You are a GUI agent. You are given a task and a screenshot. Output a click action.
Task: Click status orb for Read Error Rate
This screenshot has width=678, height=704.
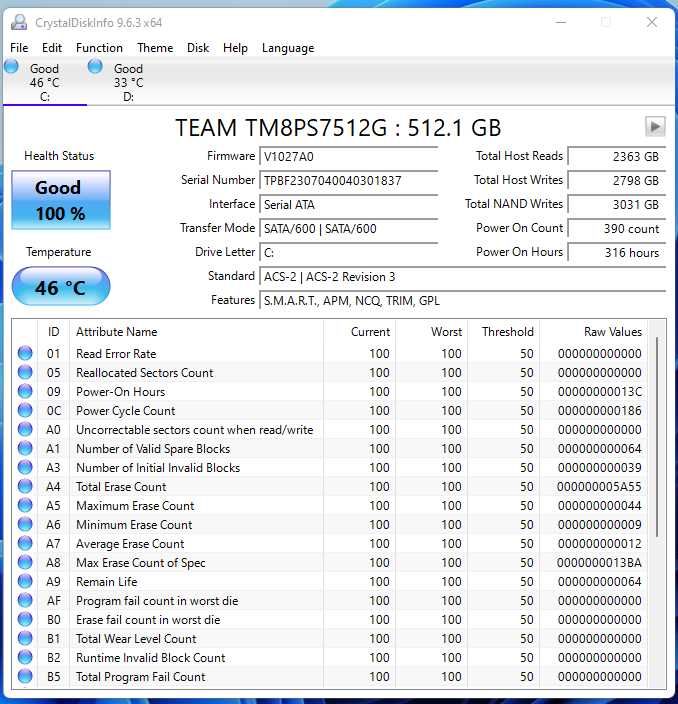point(25,353)
